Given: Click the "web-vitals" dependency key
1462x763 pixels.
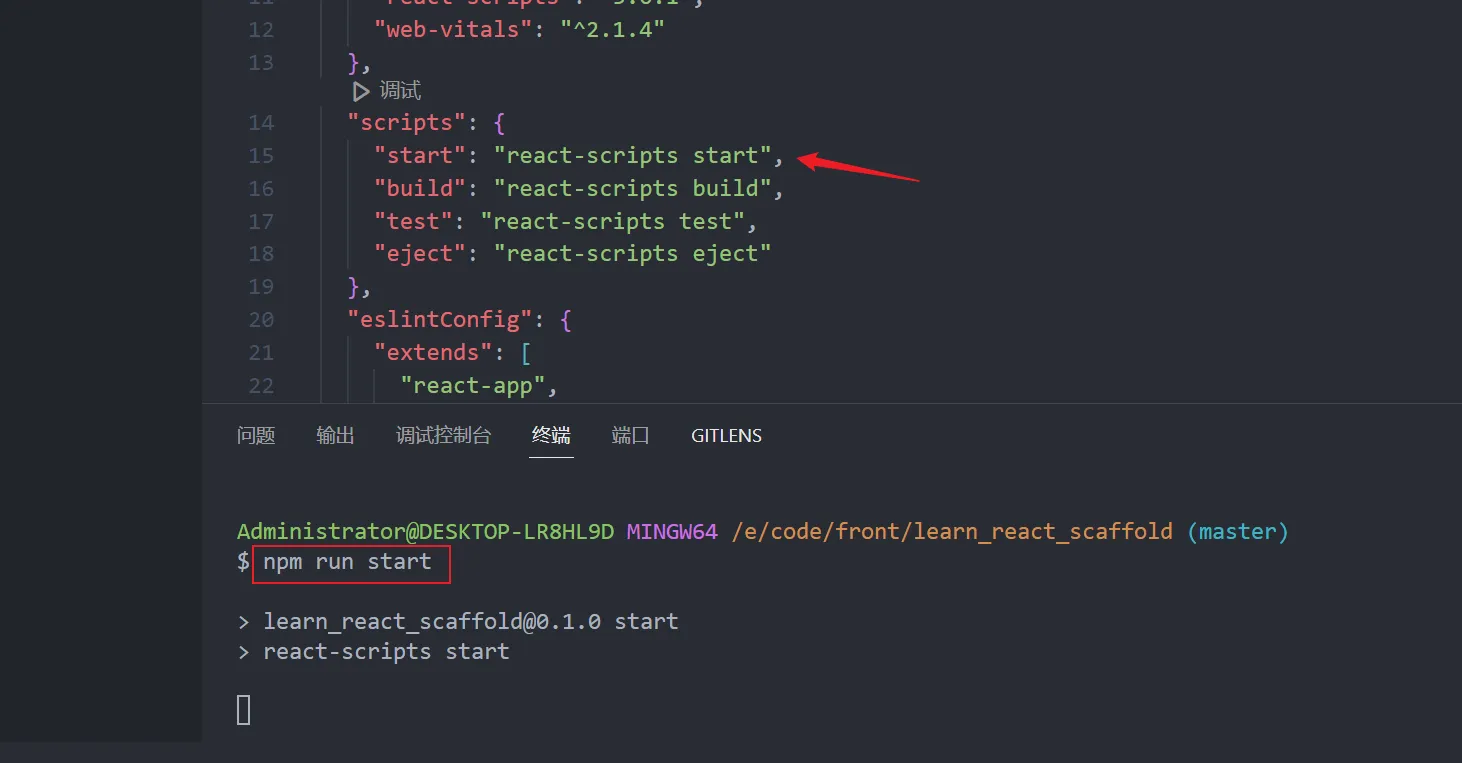Looking at the screenshot, I should 453,30.
